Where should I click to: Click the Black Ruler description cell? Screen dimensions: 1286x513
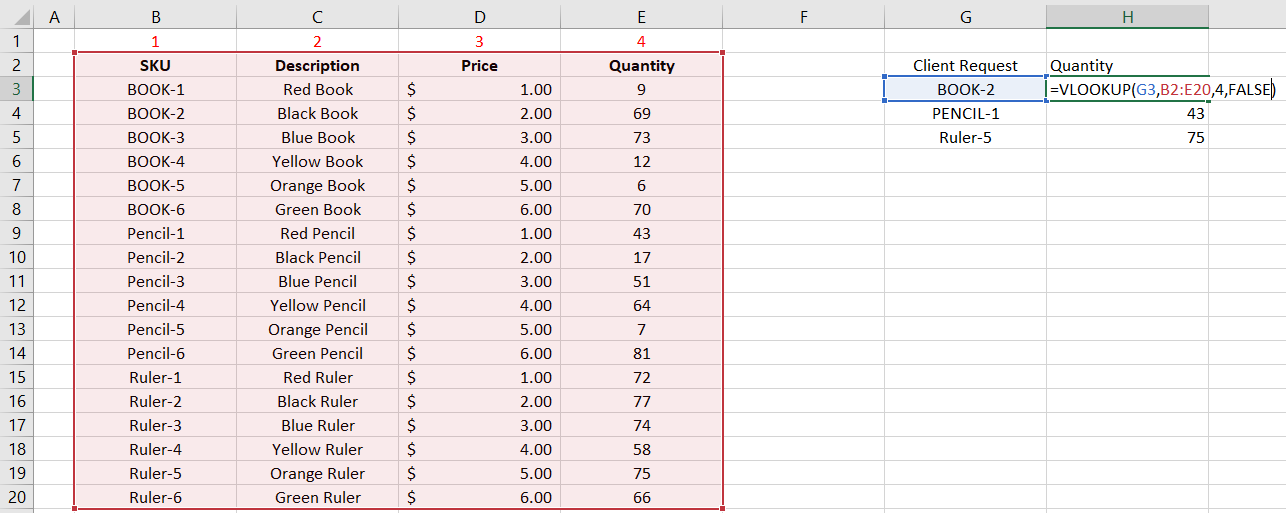(x=317, y=401)
